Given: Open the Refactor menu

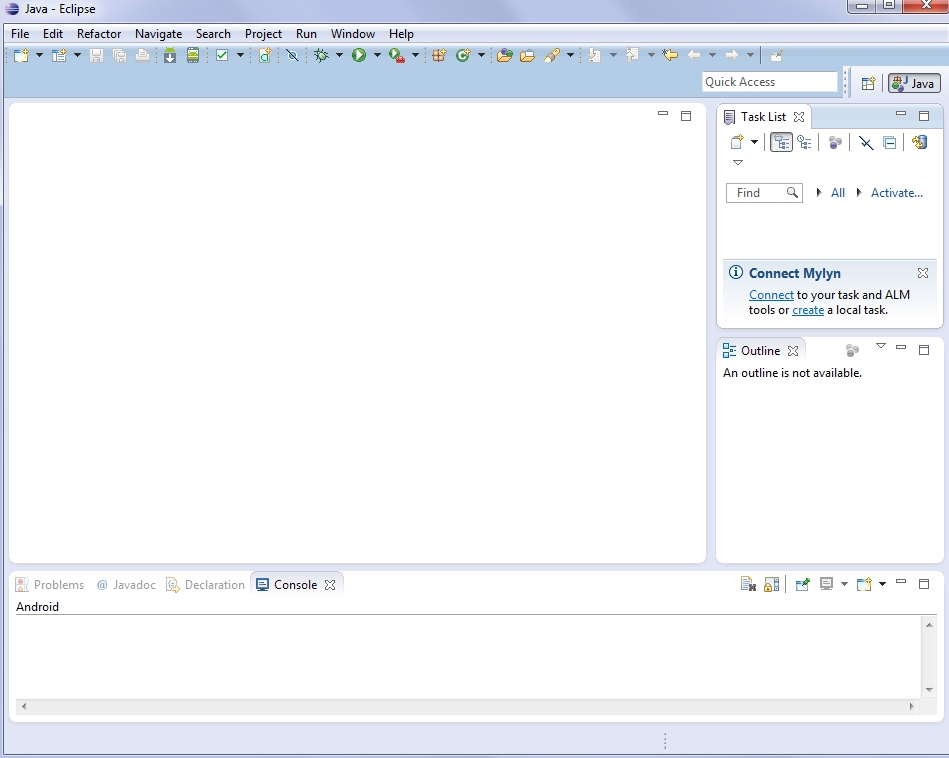Looking at the screenshot, I should click(x=99, y=34).
